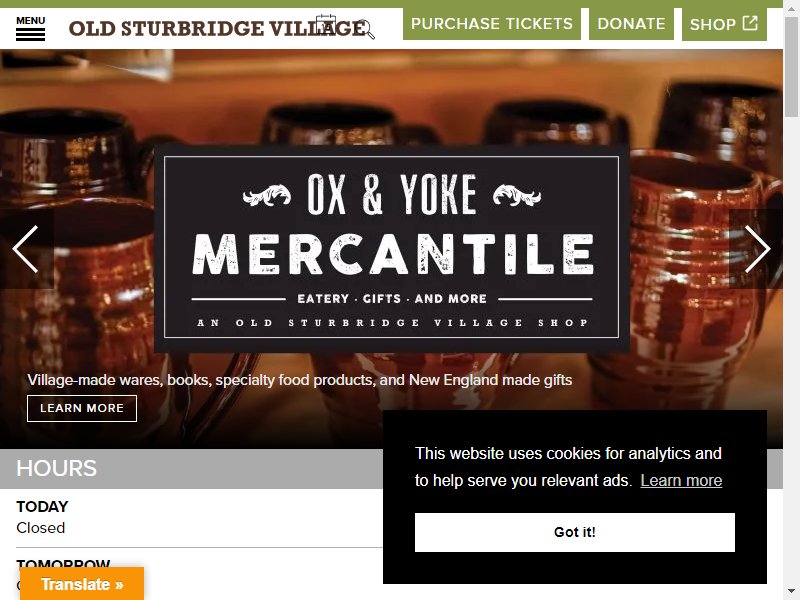The height and width of the screenshot is (600, 800).
Task: Click the magnifying glass search icon
Action: tap(366, 30)
